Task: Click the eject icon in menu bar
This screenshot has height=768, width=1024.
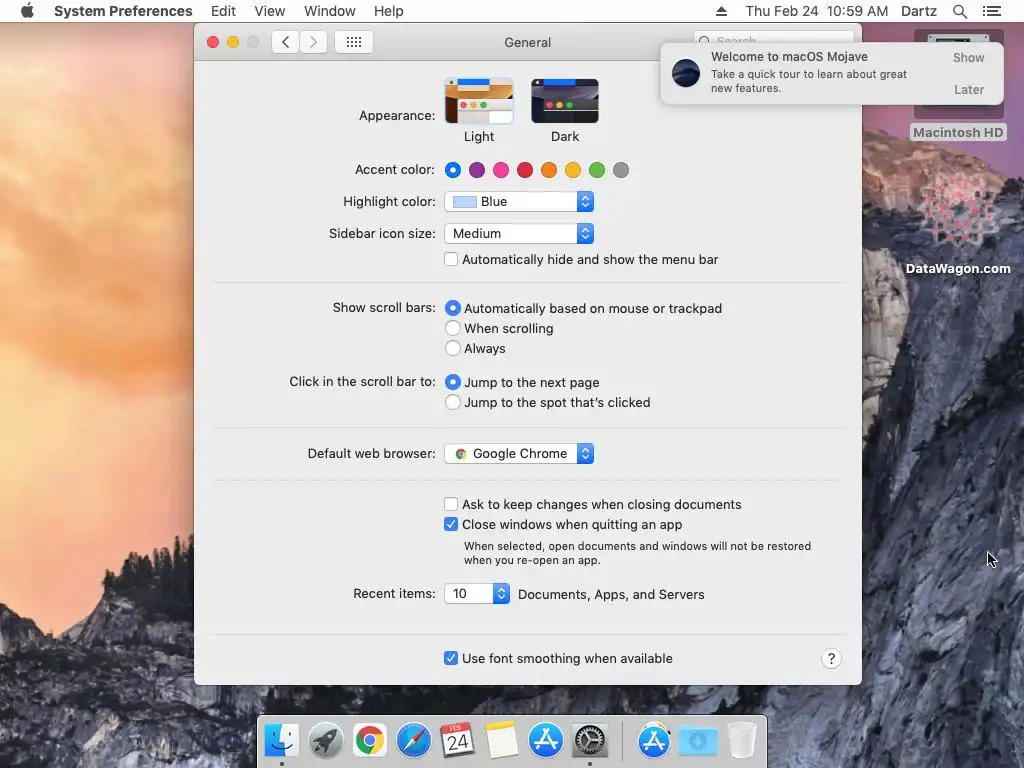Action: [x=721, y=11]
